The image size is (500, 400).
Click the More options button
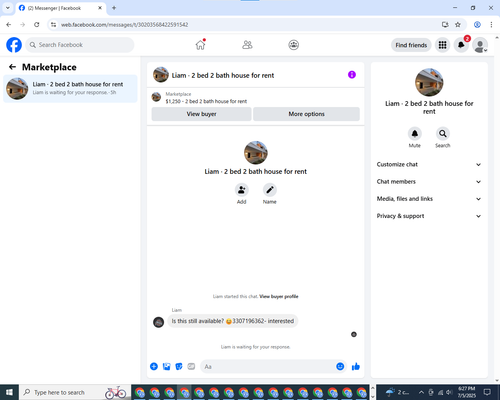tap(306, 114)
